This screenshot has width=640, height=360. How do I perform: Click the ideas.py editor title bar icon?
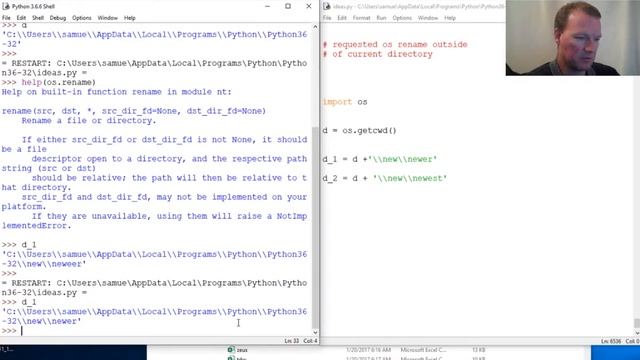click(x=327, y=6)
